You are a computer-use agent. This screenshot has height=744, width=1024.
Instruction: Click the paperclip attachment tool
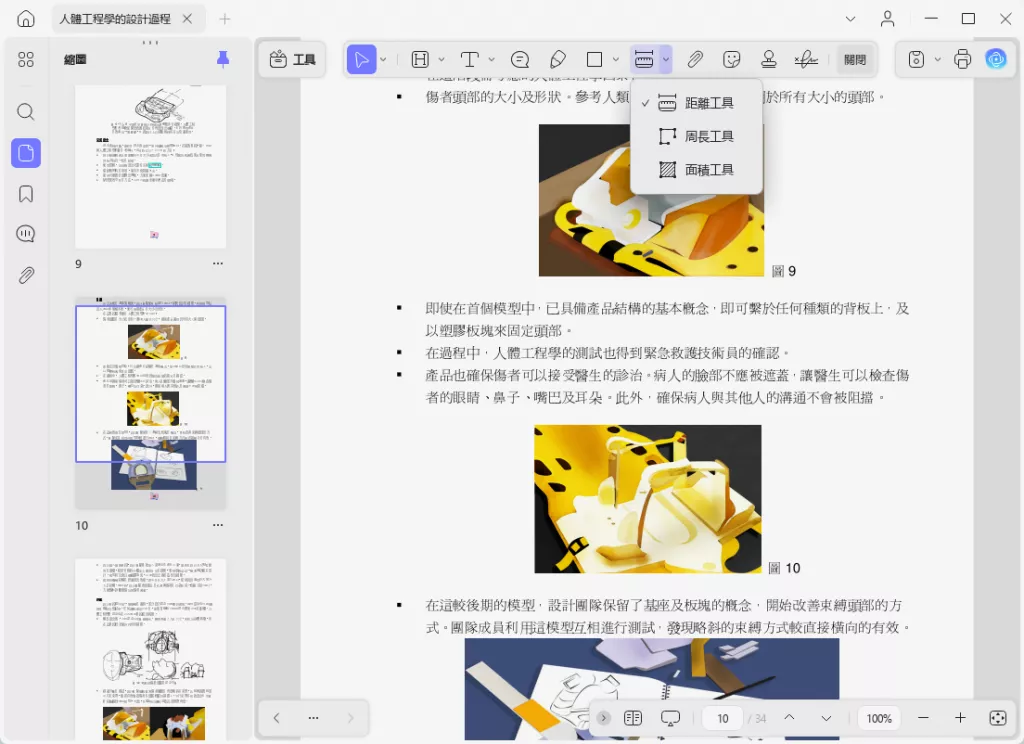pos(697,59)
